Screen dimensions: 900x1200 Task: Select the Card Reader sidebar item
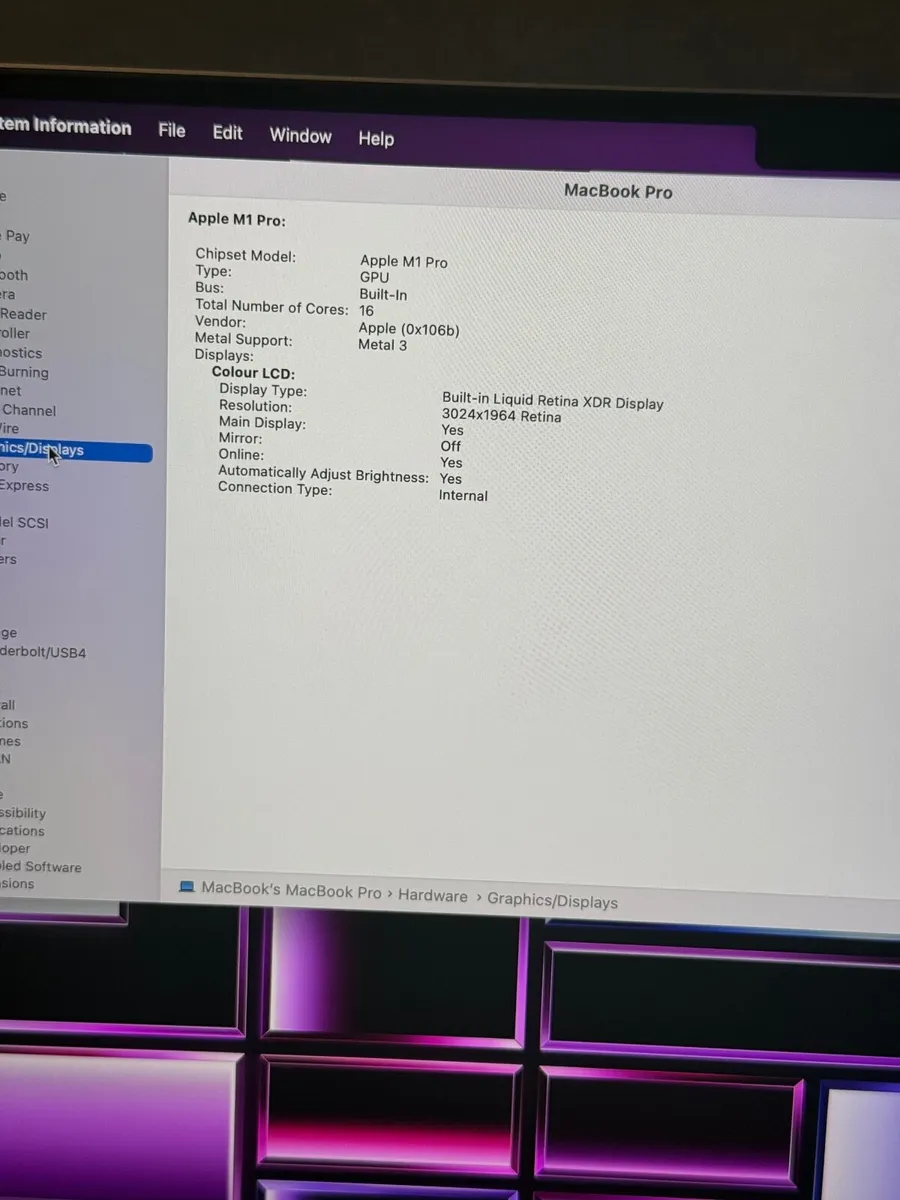pyautogui.click(x=23, y=314)
